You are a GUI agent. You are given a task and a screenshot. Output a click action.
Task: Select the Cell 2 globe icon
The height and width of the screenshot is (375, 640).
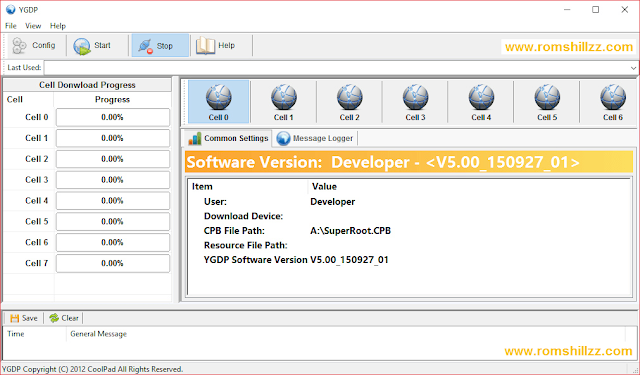349,102
